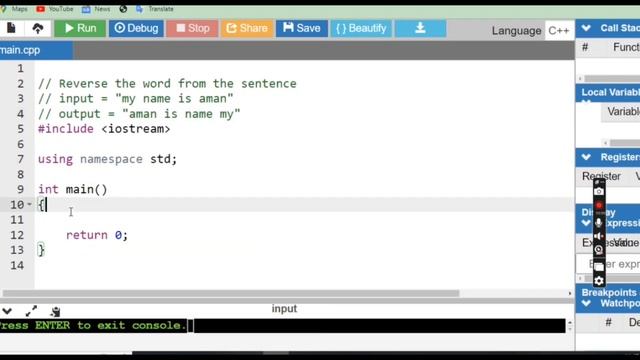Screen dimensions: 640x360
Task: Collapse the Breakpoints and Watchpoints chevron
Action: pyautogui.click(x=586, y=303)
